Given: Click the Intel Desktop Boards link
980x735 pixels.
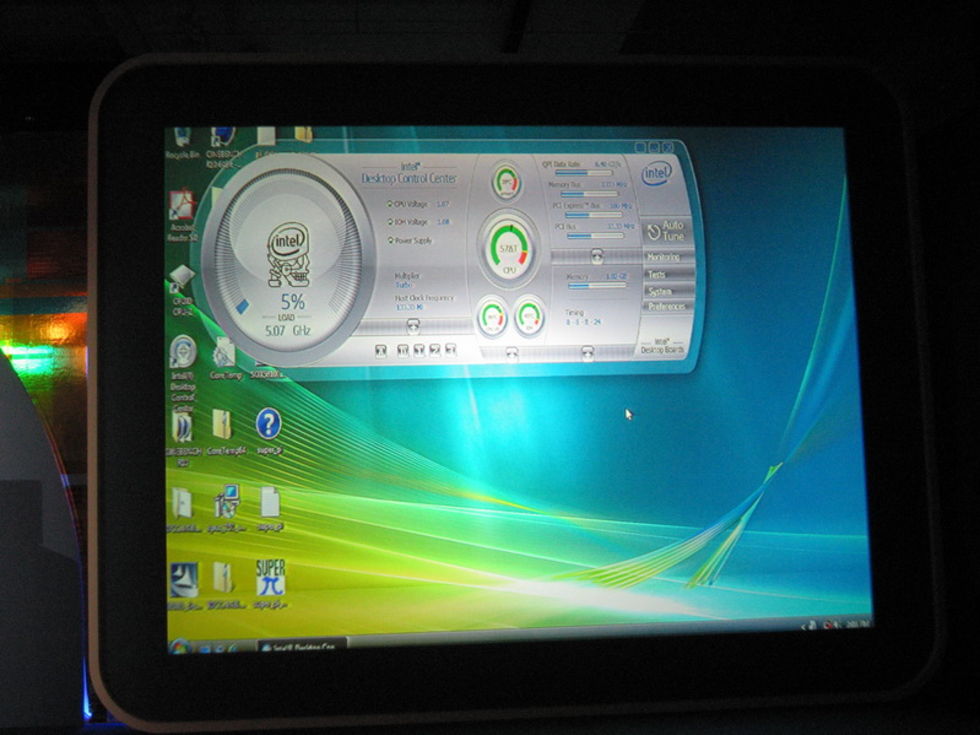Looking at the screenshot, I should (x=661, y=346).
